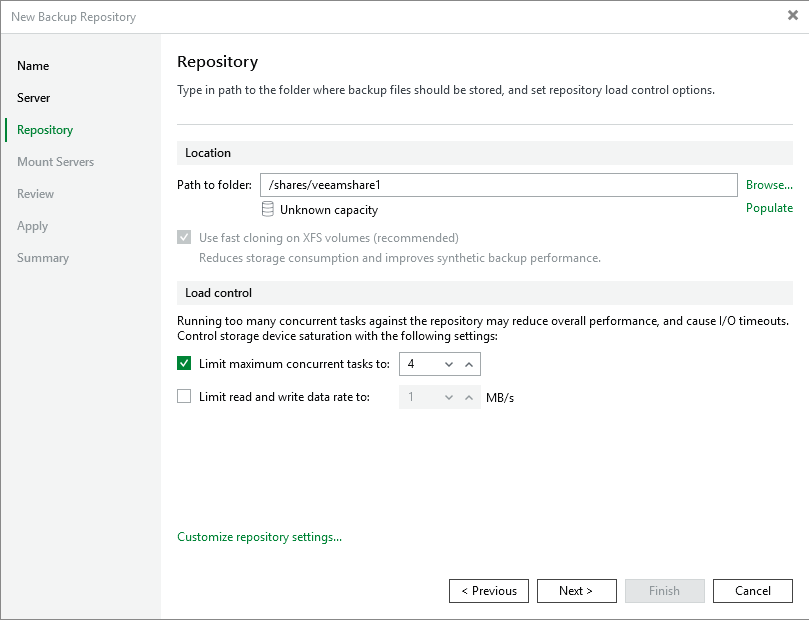Enable limit read and write data rate

184,396
